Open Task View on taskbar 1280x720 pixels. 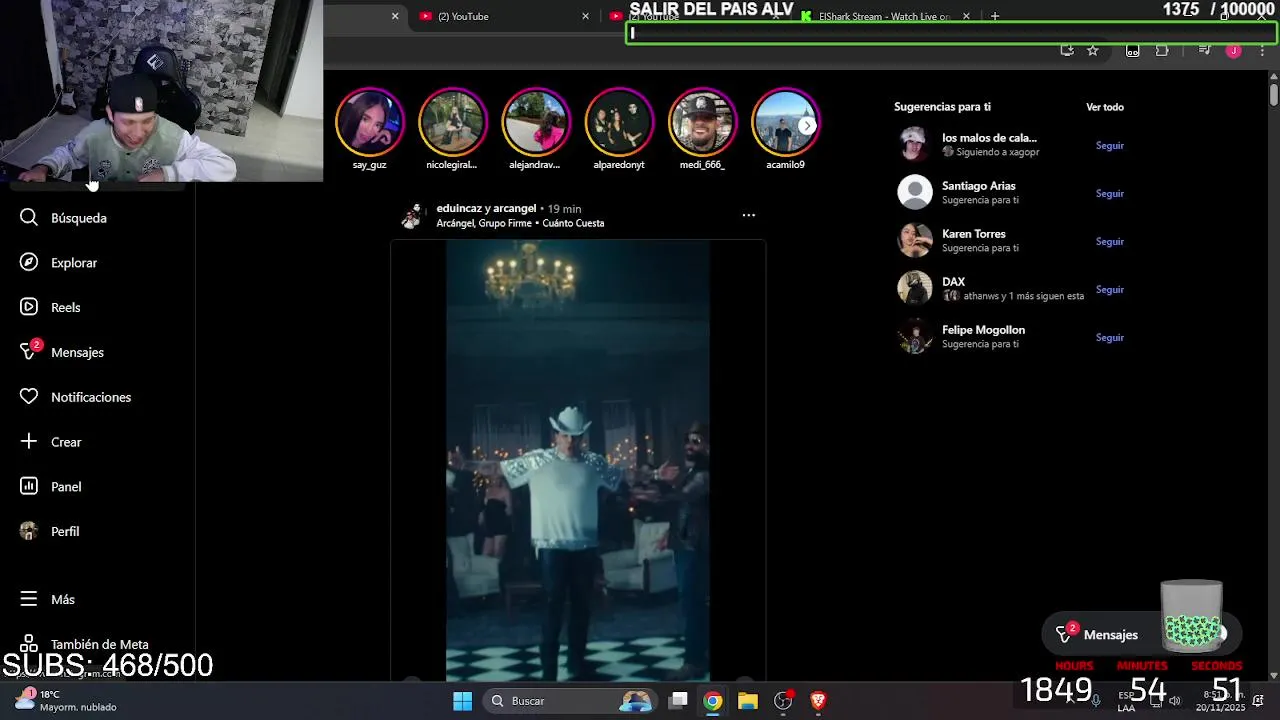[678, 701]
